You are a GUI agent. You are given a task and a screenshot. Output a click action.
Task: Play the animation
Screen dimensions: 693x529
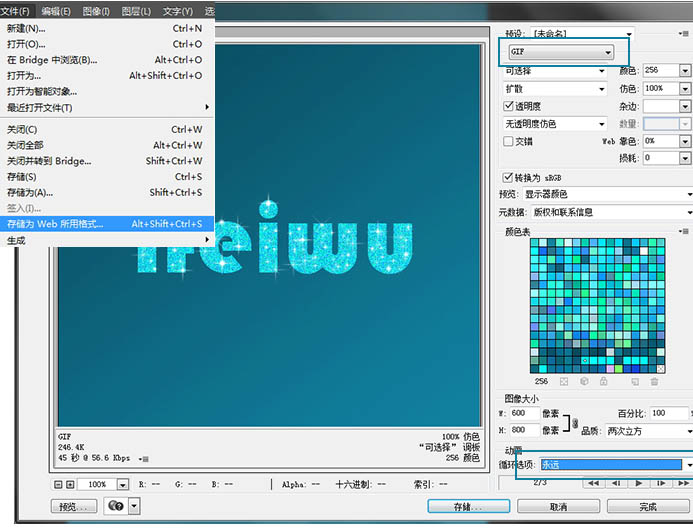coord(639,483)
